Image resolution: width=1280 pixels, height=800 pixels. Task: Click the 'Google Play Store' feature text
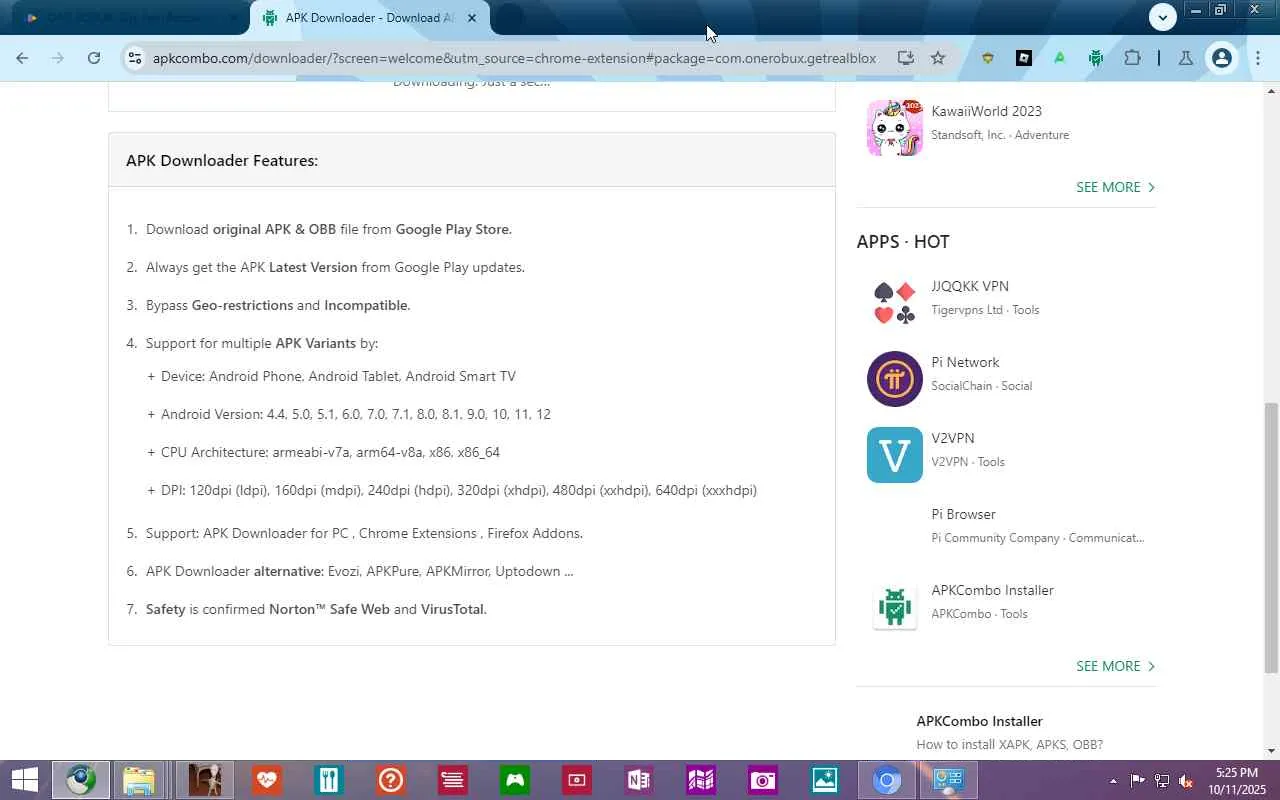tap(452, 229)
